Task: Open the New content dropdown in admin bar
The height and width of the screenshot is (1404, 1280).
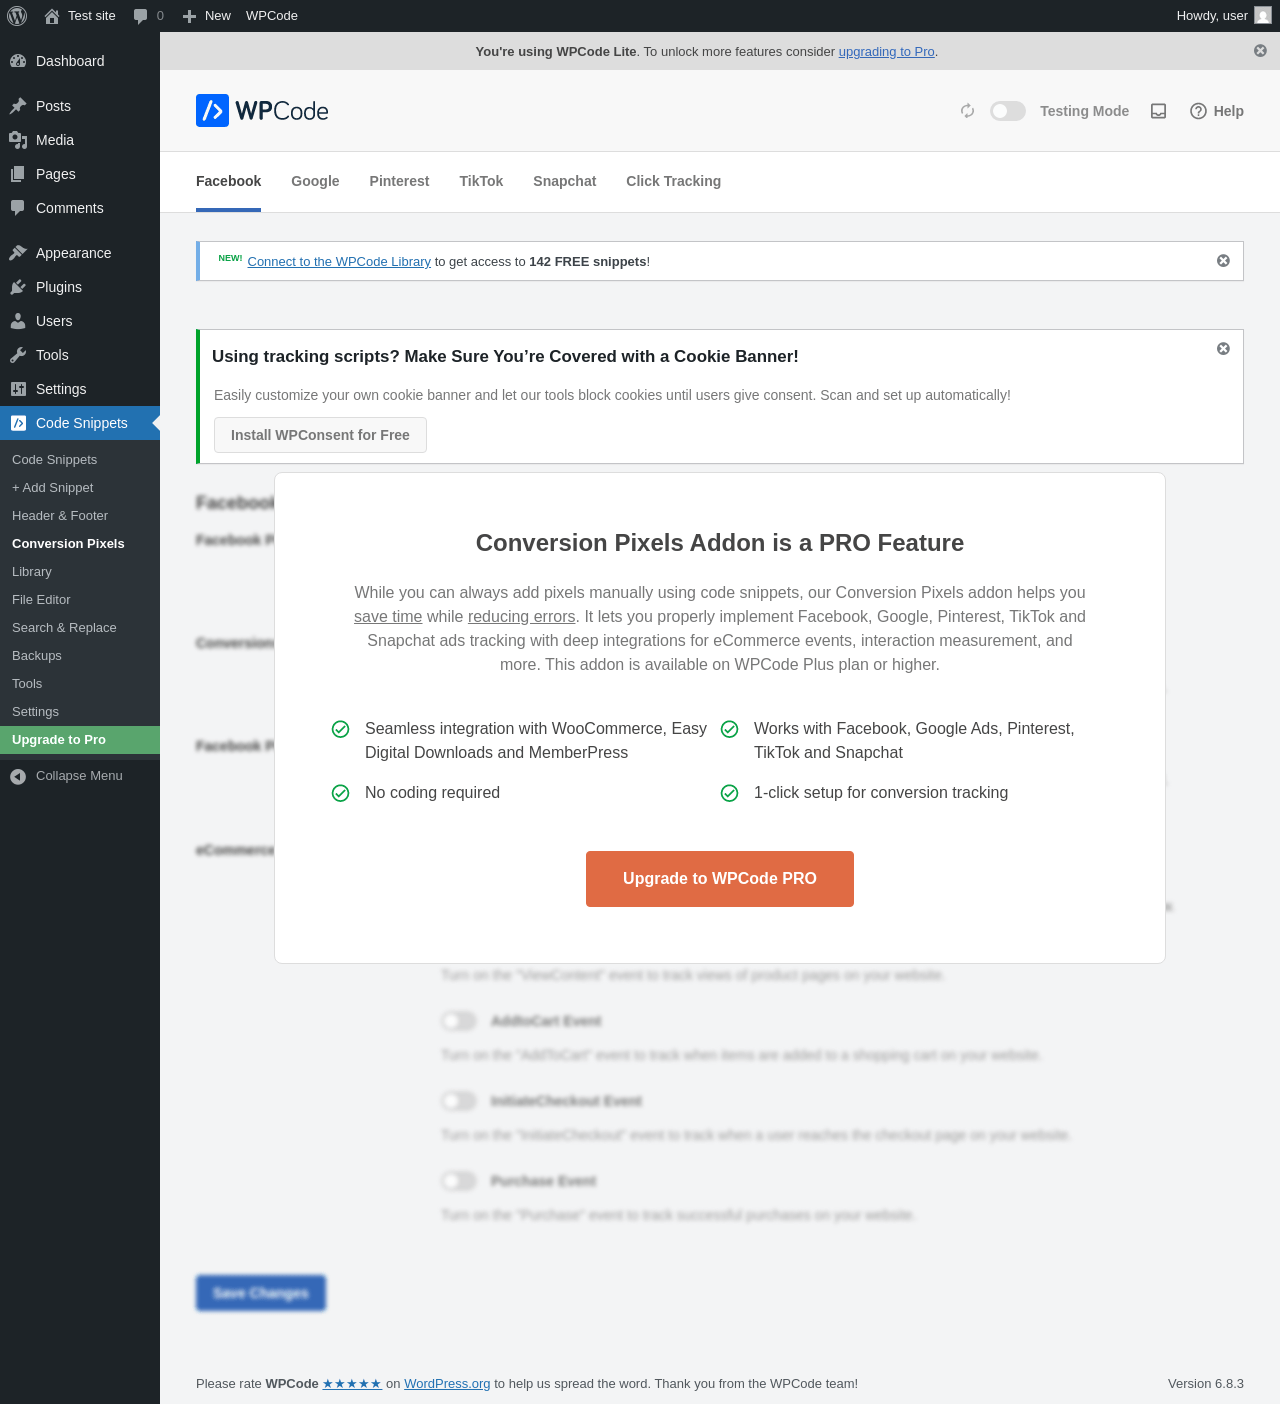Action: (207, 16)
